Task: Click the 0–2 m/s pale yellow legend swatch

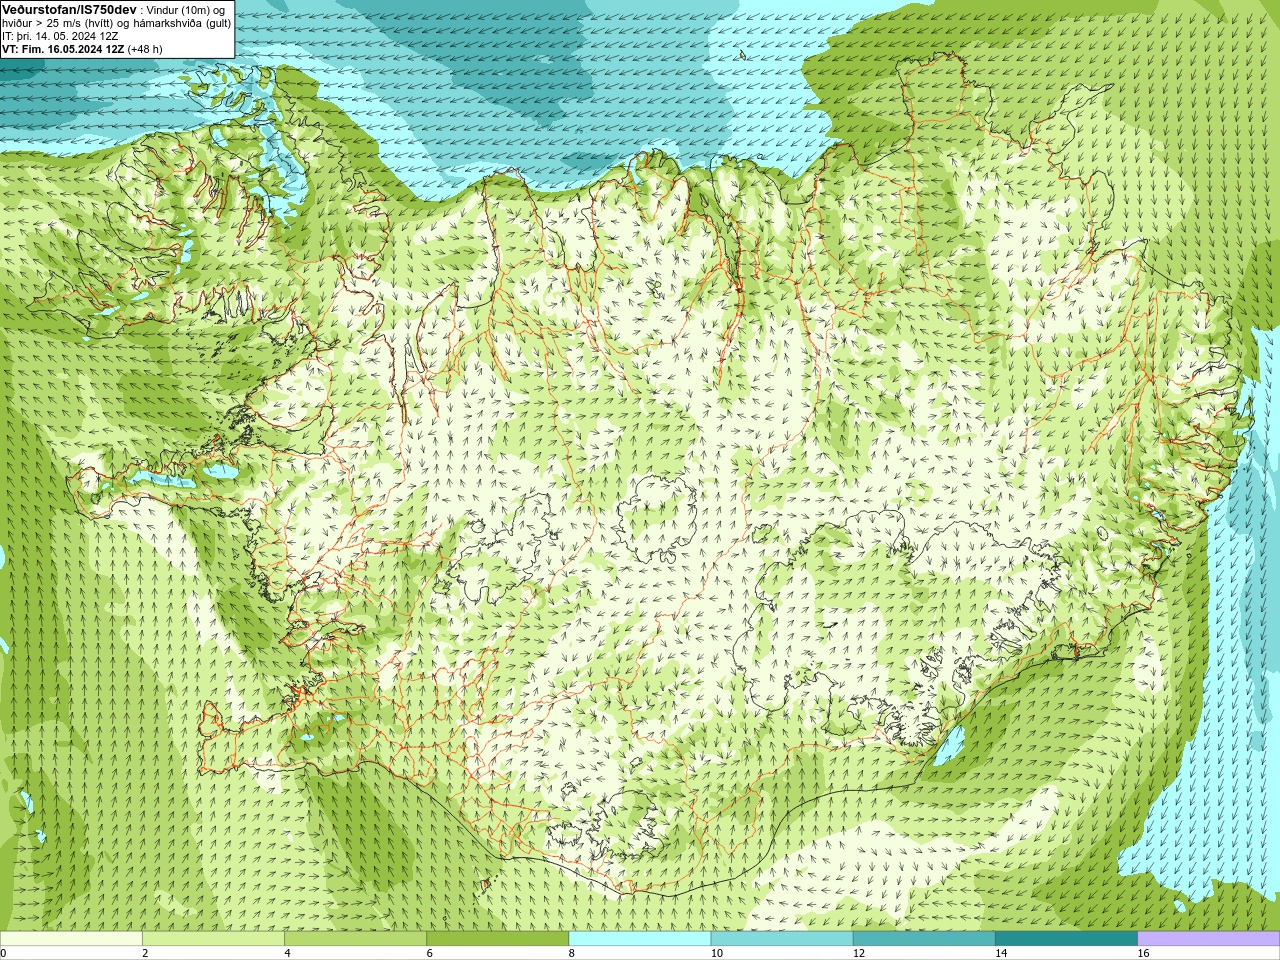Action: [71, 939]
